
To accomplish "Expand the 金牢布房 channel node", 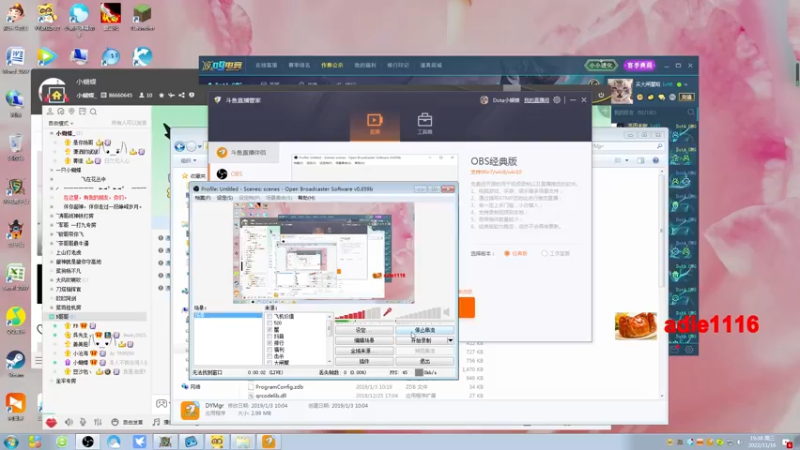I will pos(52,381).
